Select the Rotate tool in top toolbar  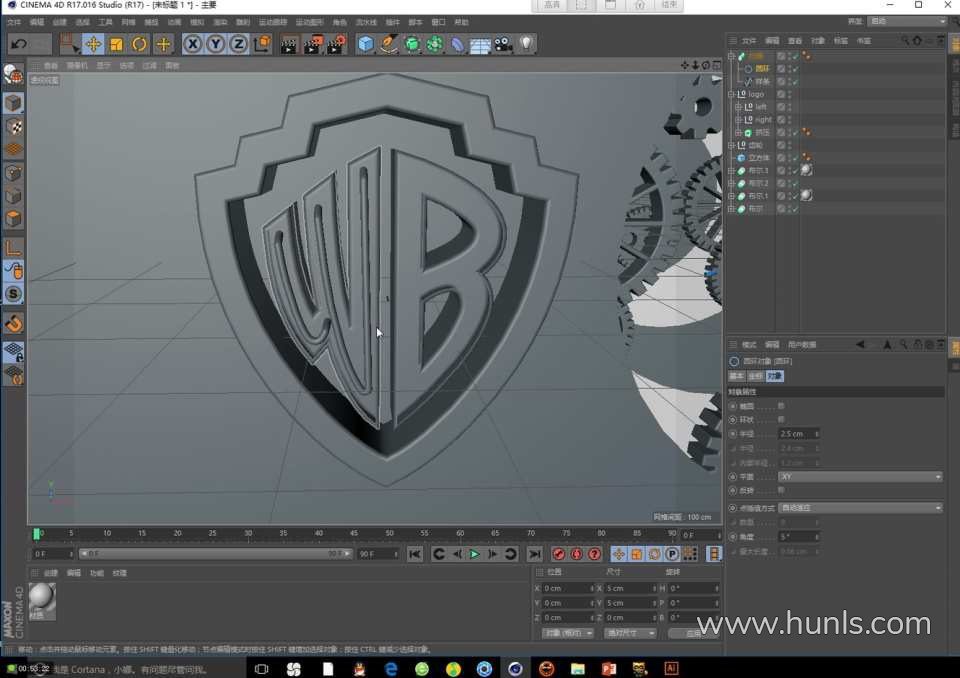(x=140, y=44)
